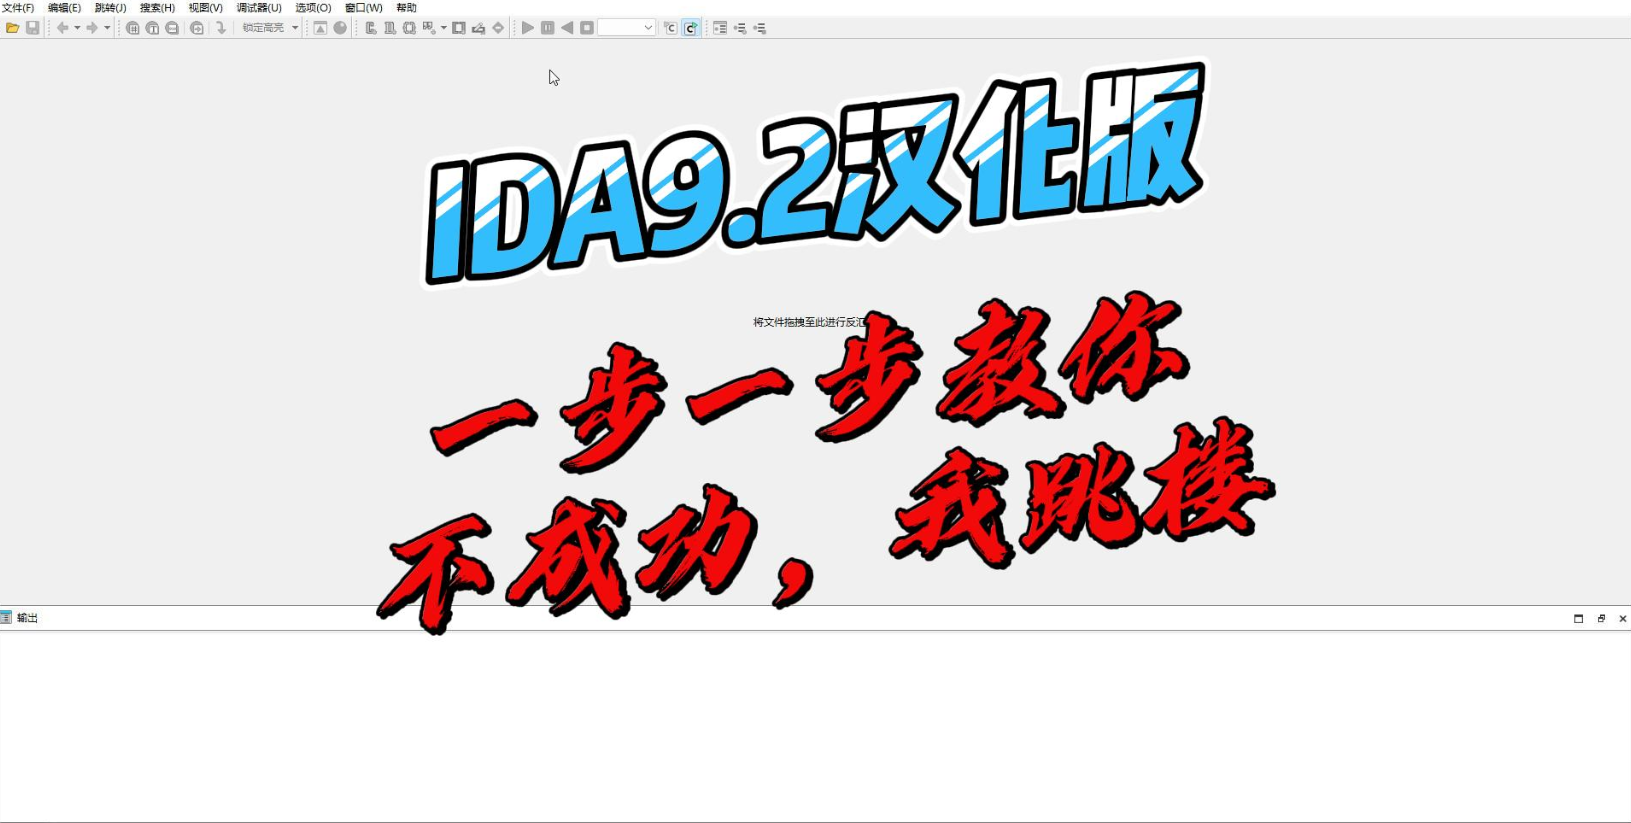
Task: Click the last toolbar icon on the right
Action: (x=760, y=28)
